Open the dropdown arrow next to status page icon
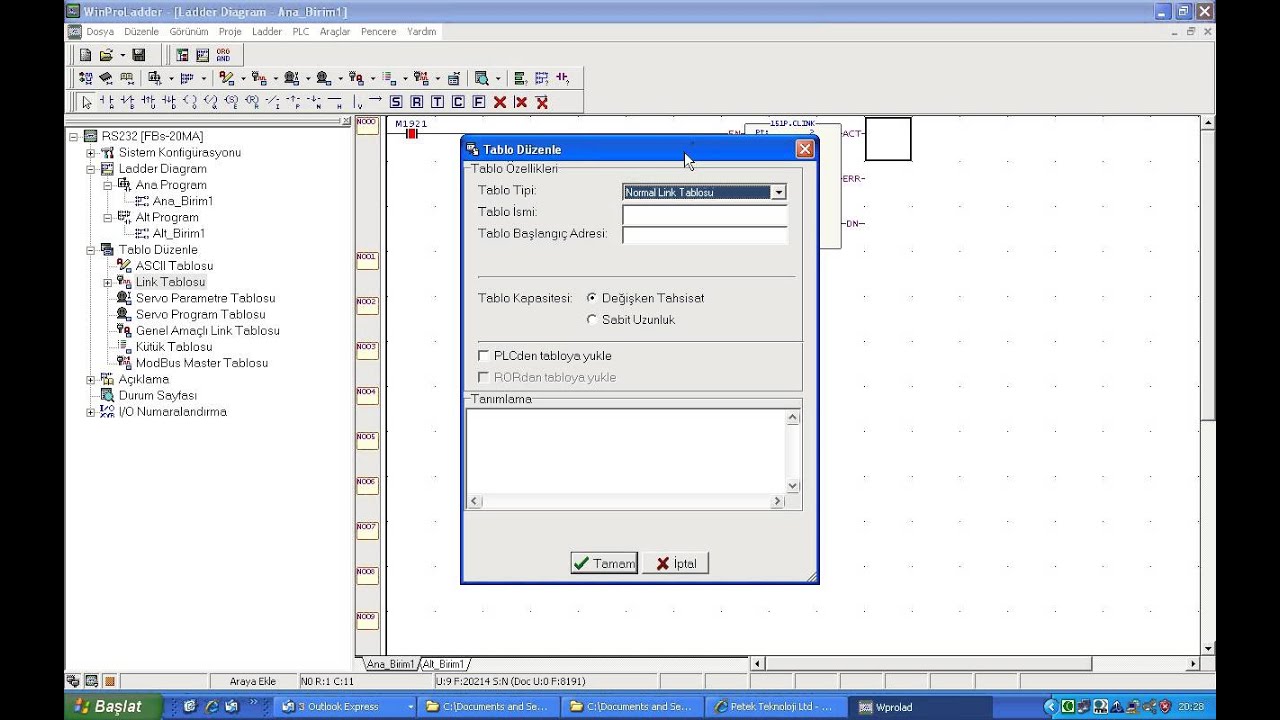Viewport: 1280px width, 720px height. pos(497,78)
